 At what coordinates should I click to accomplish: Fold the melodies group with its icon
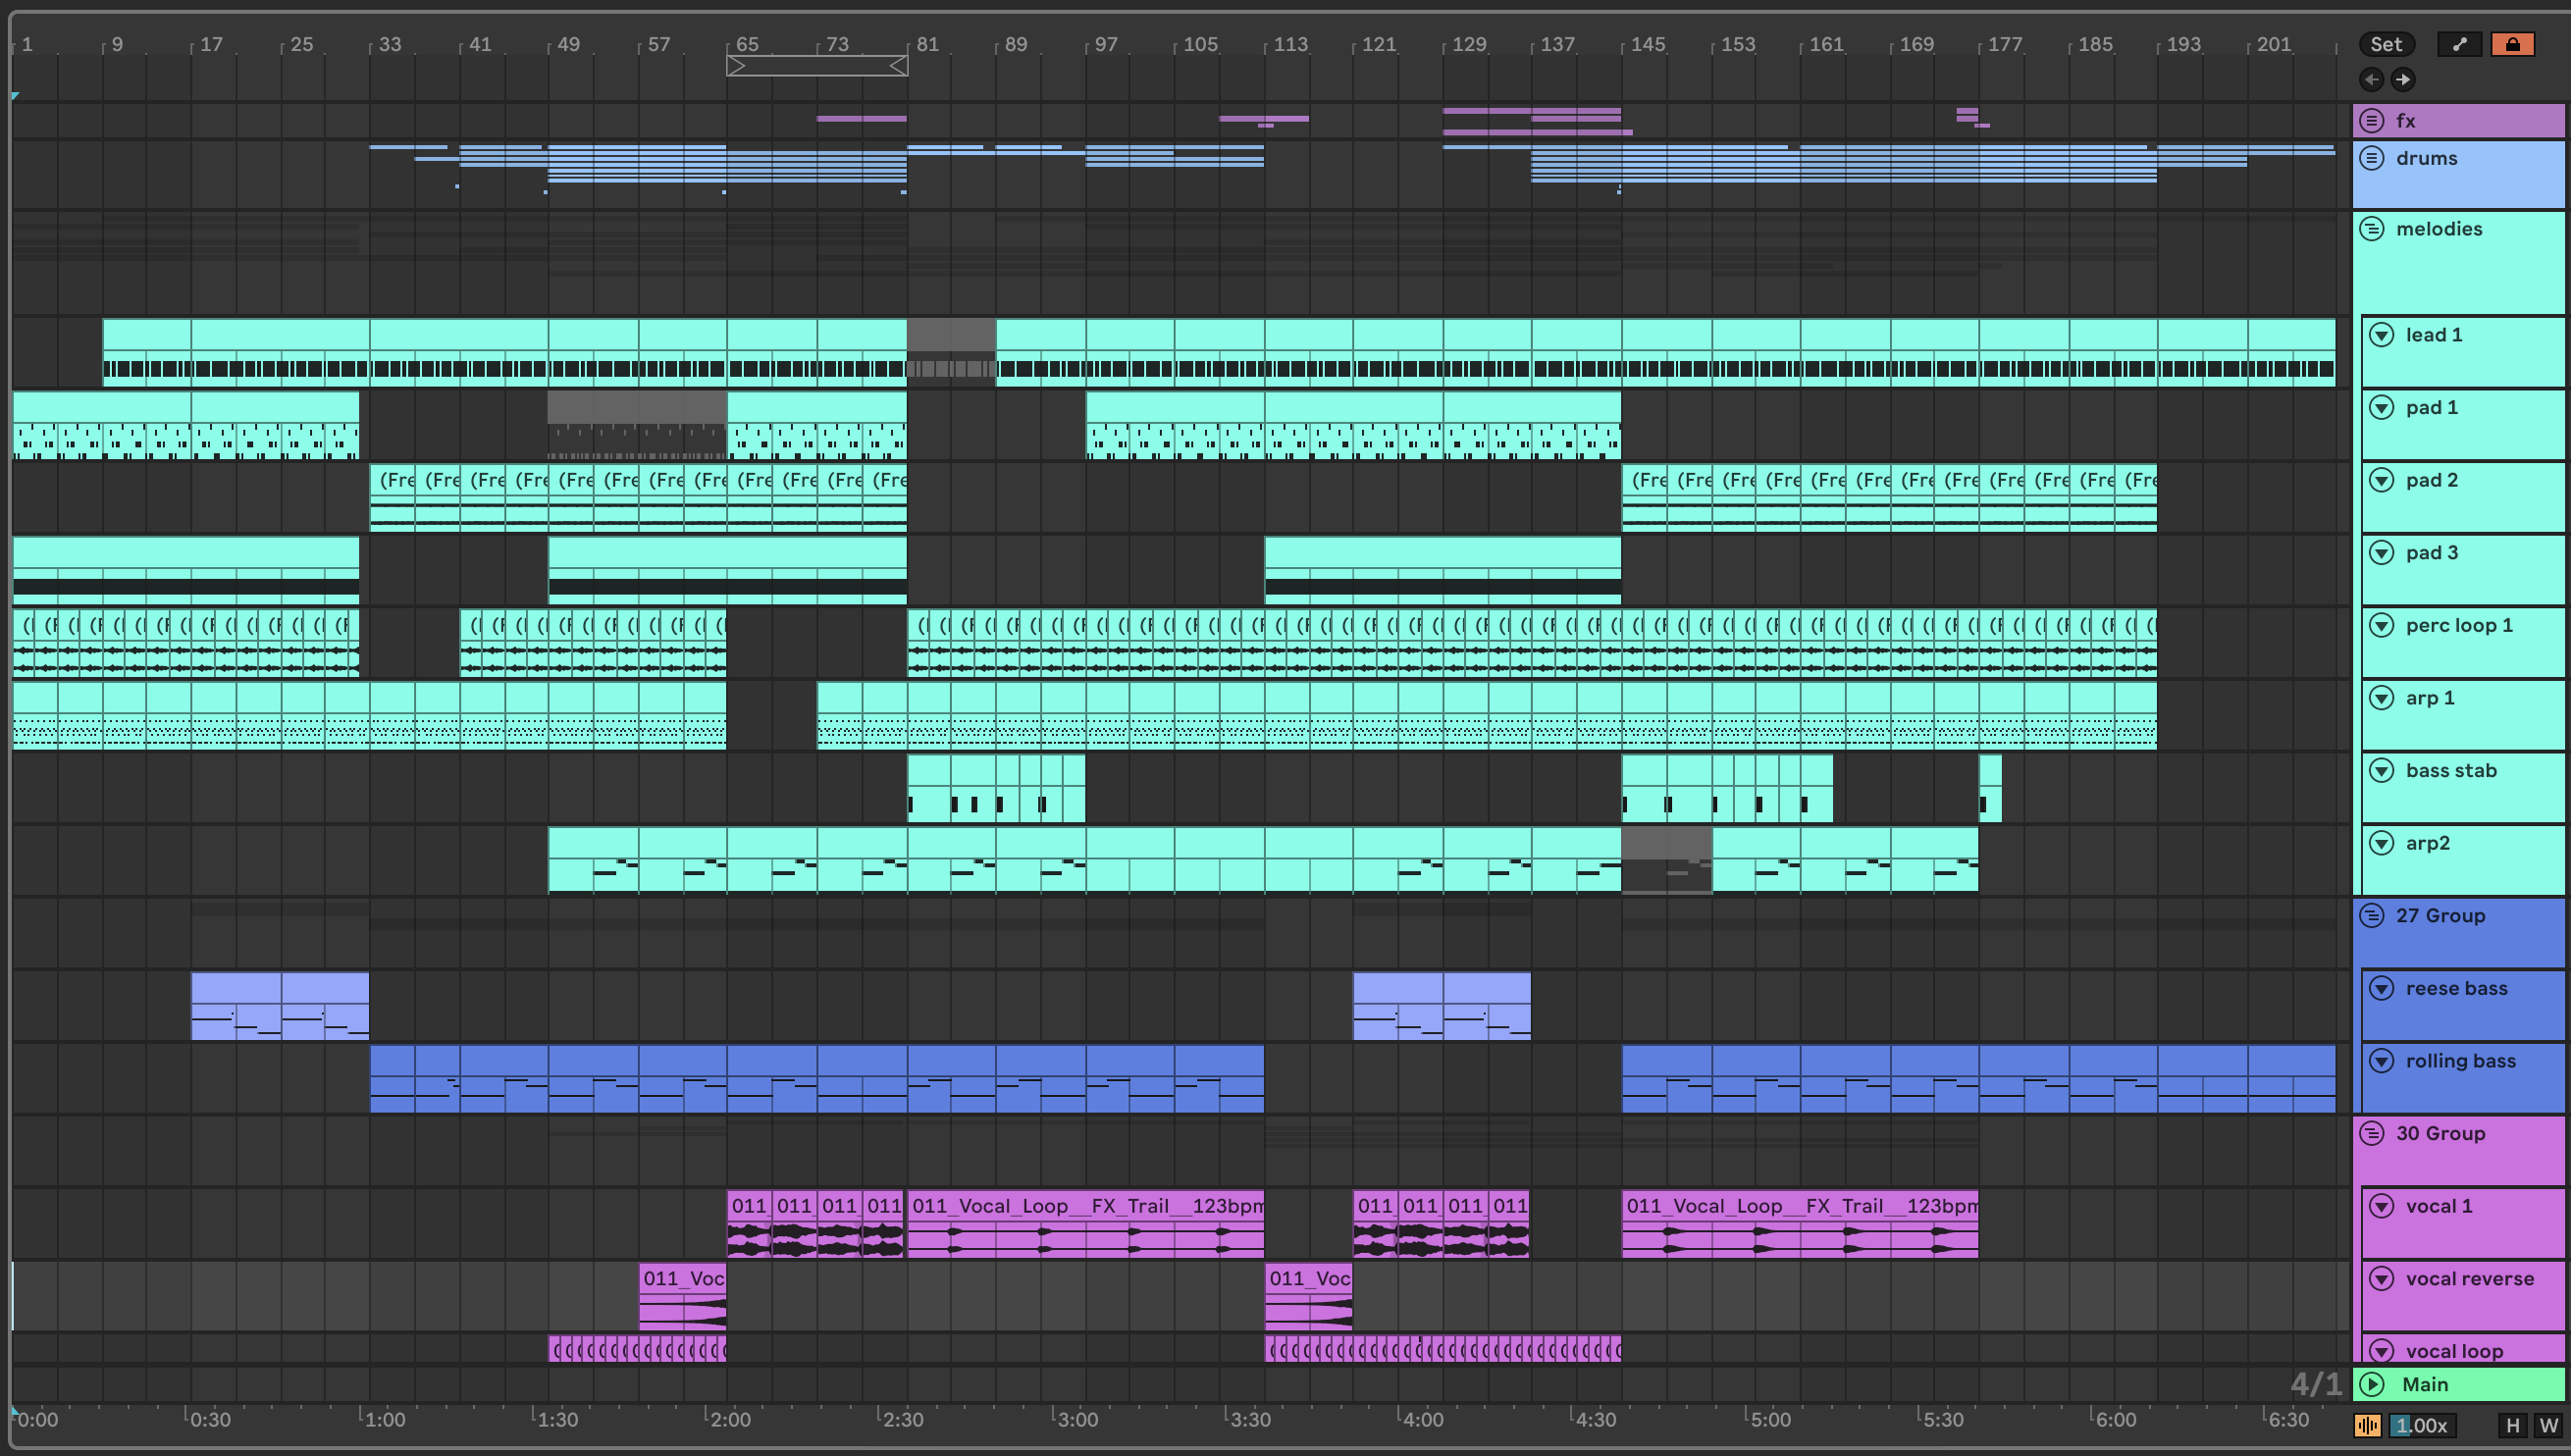[x=2372, y=229]
